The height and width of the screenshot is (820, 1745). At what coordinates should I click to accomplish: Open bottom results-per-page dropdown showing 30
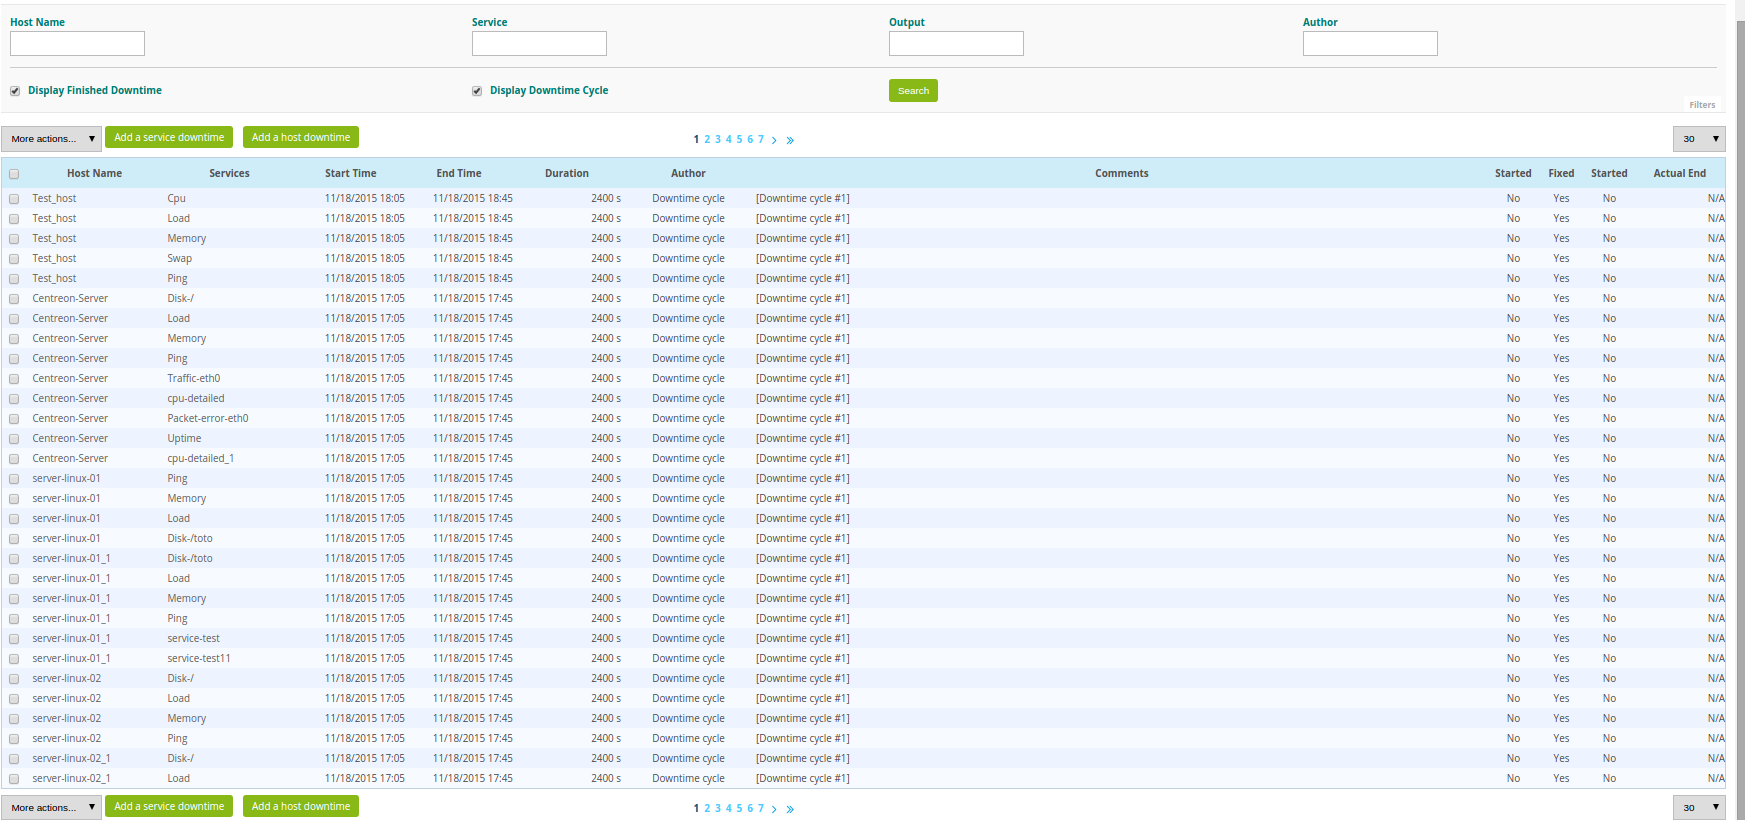tap(1699, 807)
